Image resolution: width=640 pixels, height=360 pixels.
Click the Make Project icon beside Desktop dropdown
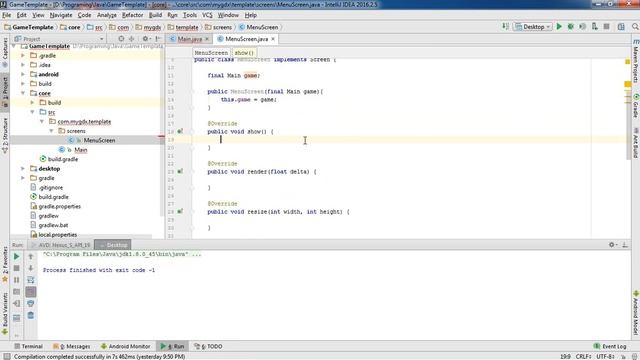click(505, 27)
